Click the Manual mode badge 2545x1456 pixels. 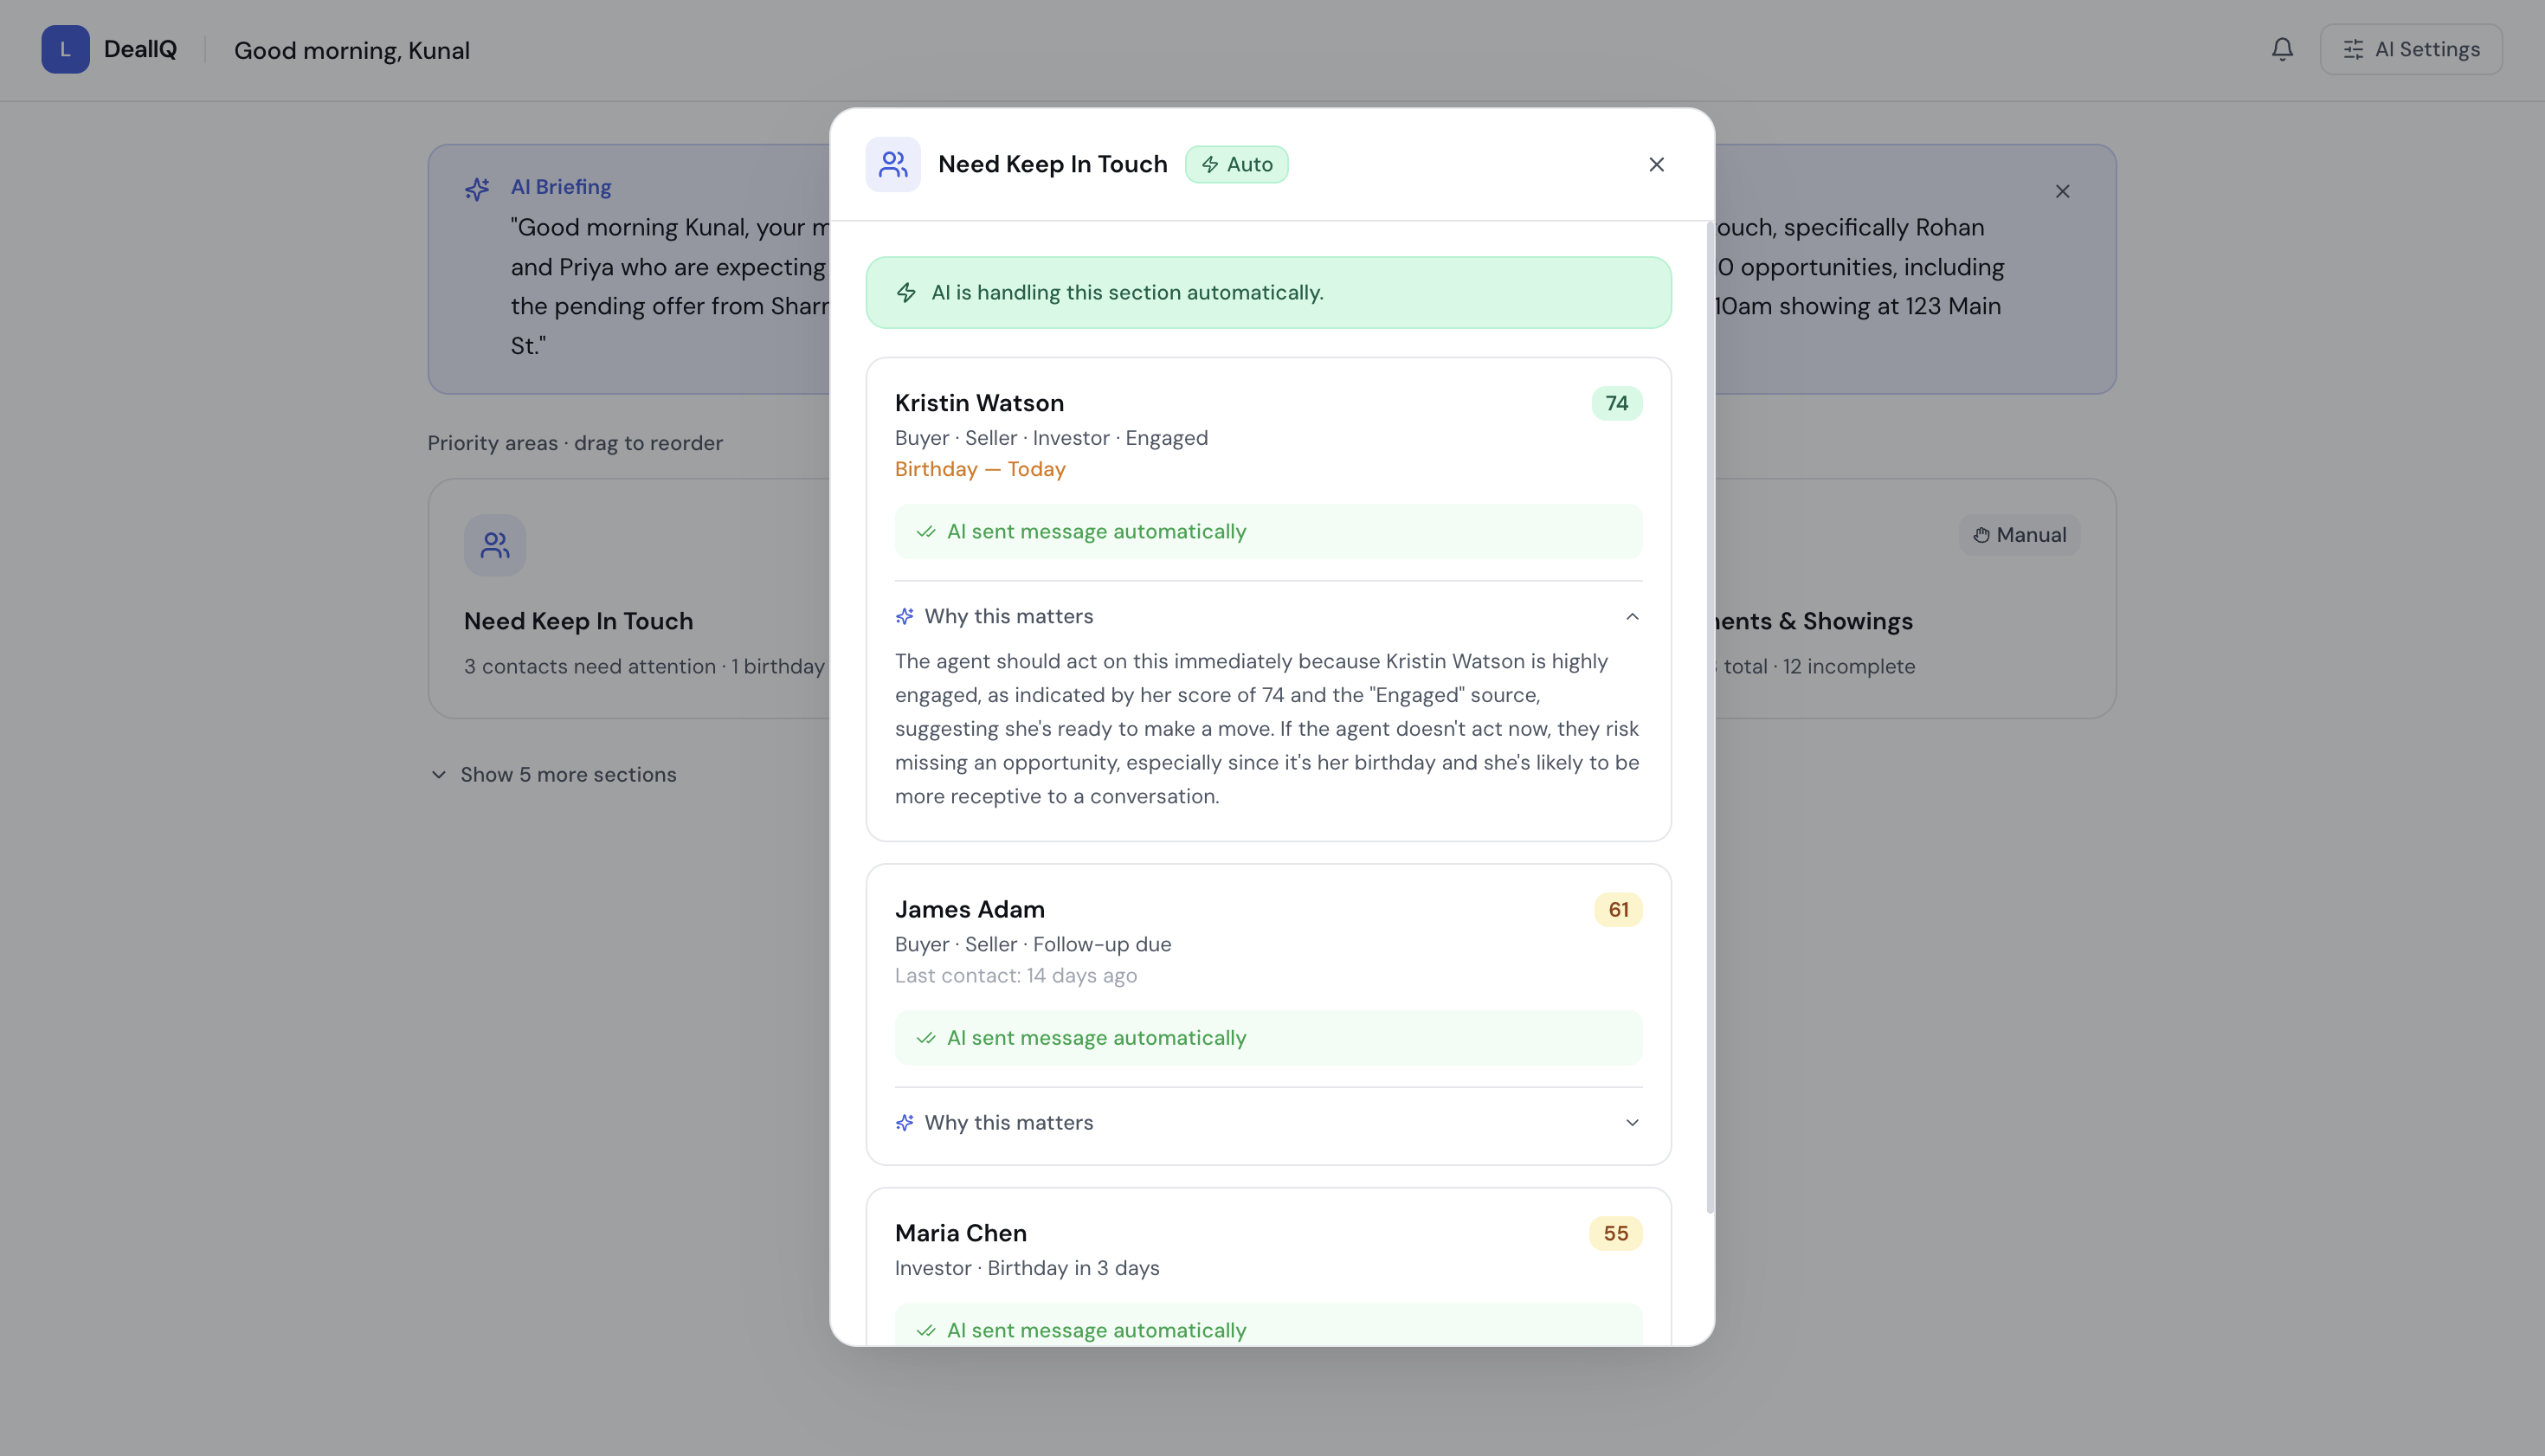point(2019,535)
